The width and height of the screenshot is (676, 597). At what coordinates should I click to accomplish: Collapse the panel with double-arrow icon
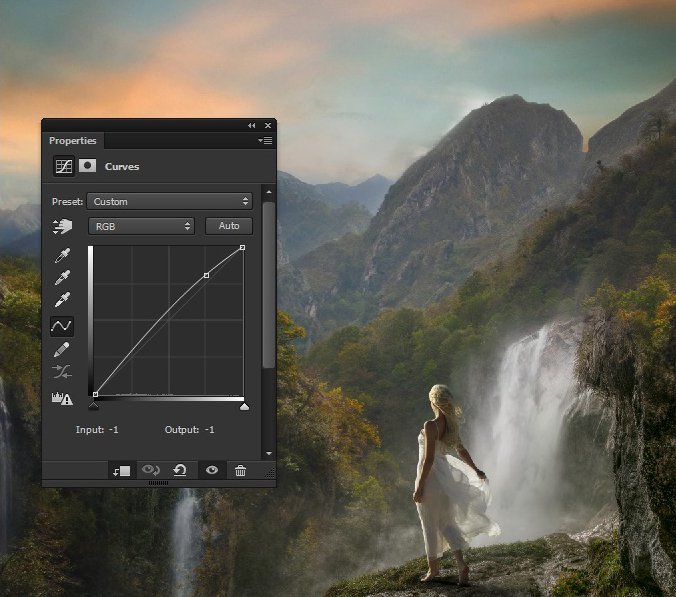(252, 125)
